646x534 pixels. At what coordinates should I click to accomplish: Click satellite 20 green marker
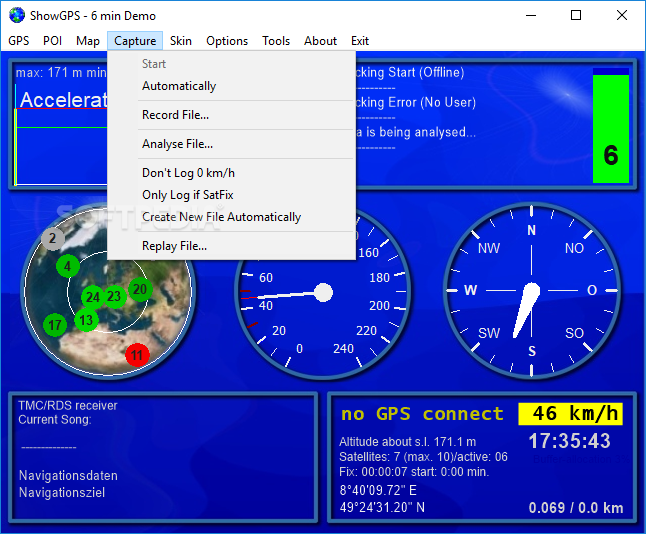[x=140, y=289]
